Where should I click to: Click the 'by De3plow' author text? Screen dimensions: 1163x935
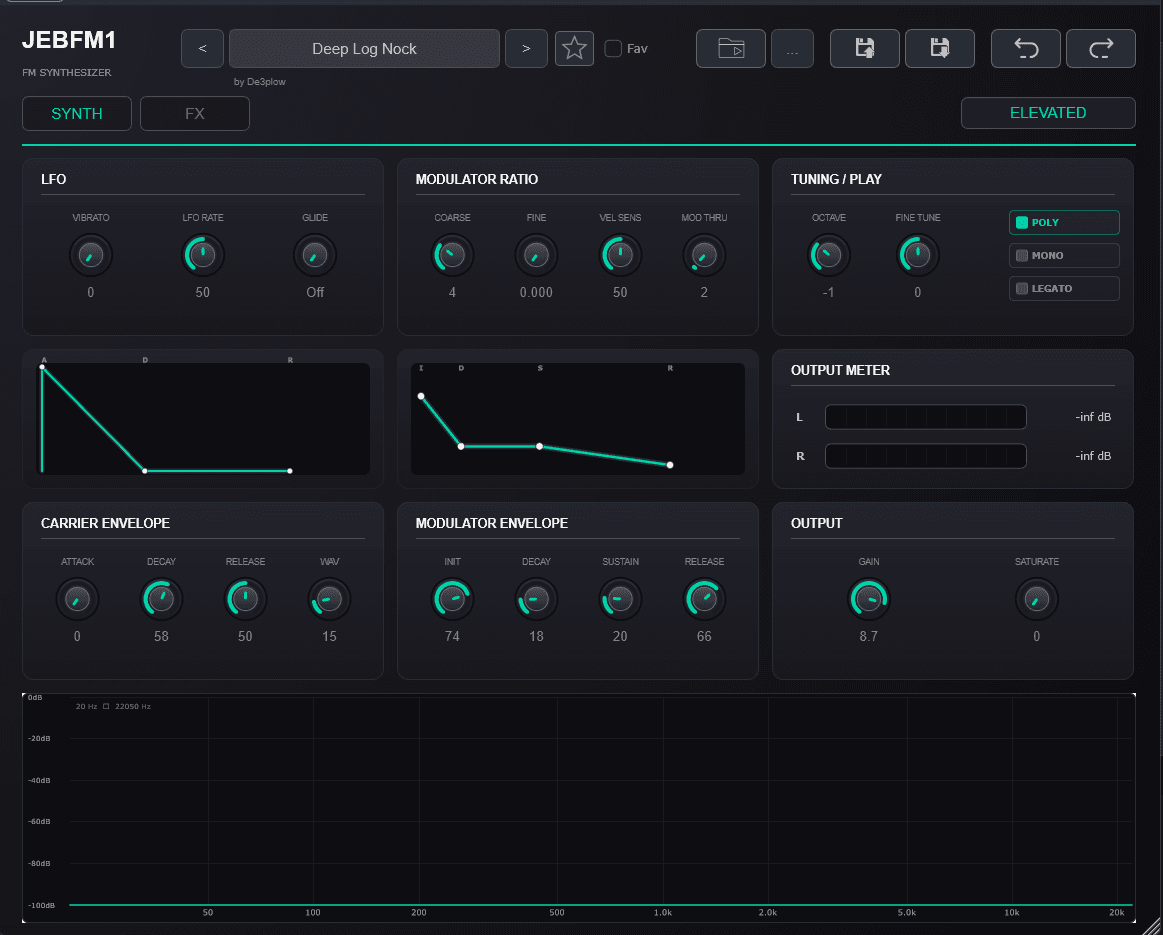coord(260,82)
